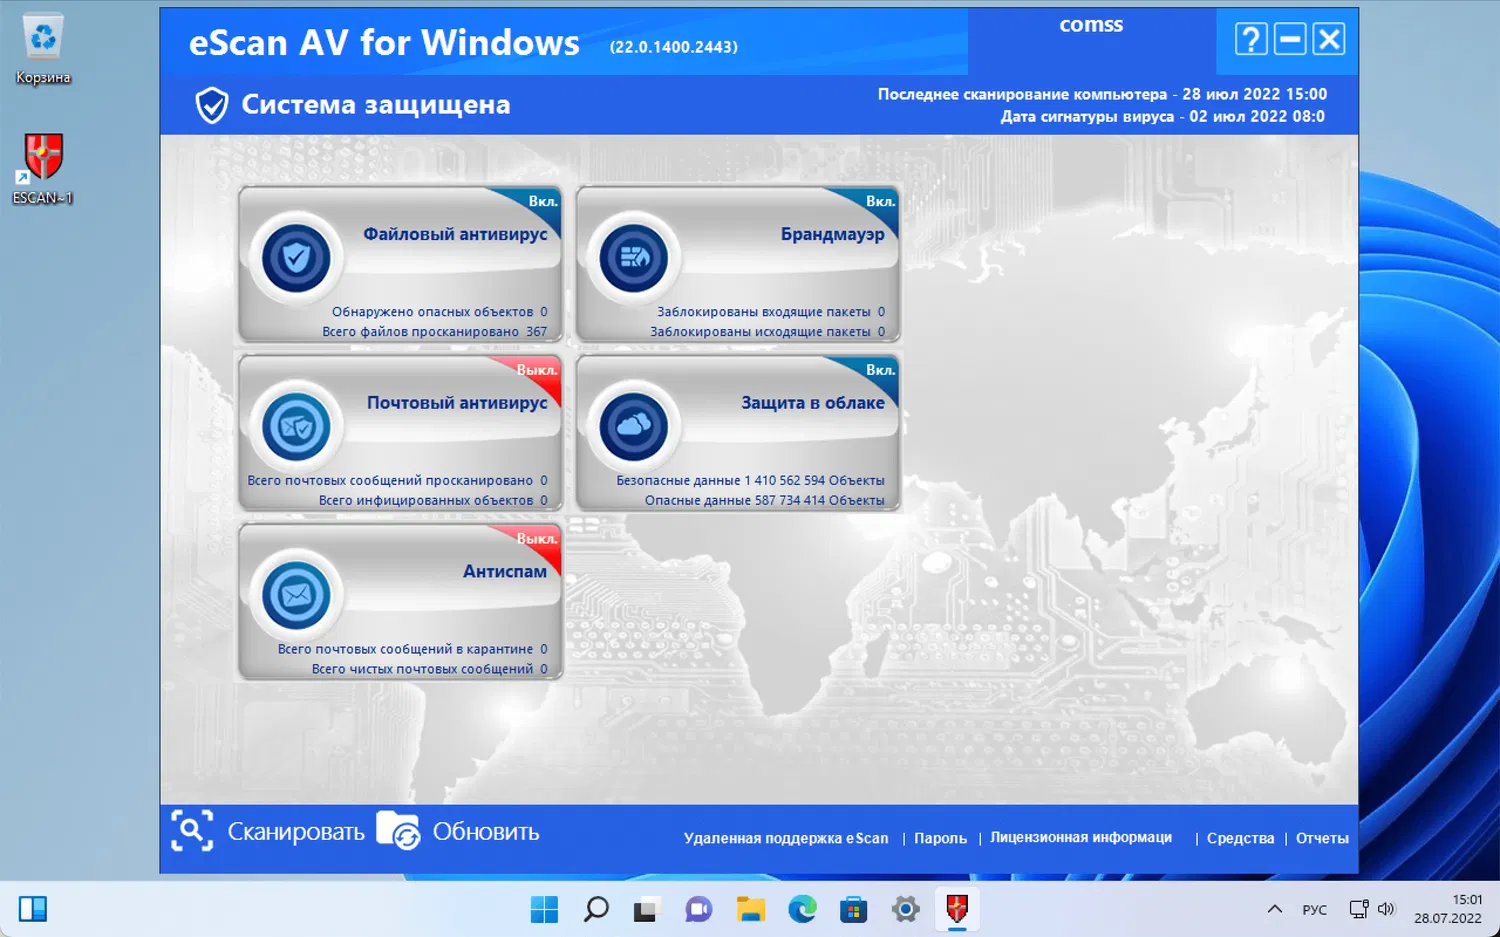Open eScan help question mark button
This screenshot has height=937, width=1500.
point(1251,39)
